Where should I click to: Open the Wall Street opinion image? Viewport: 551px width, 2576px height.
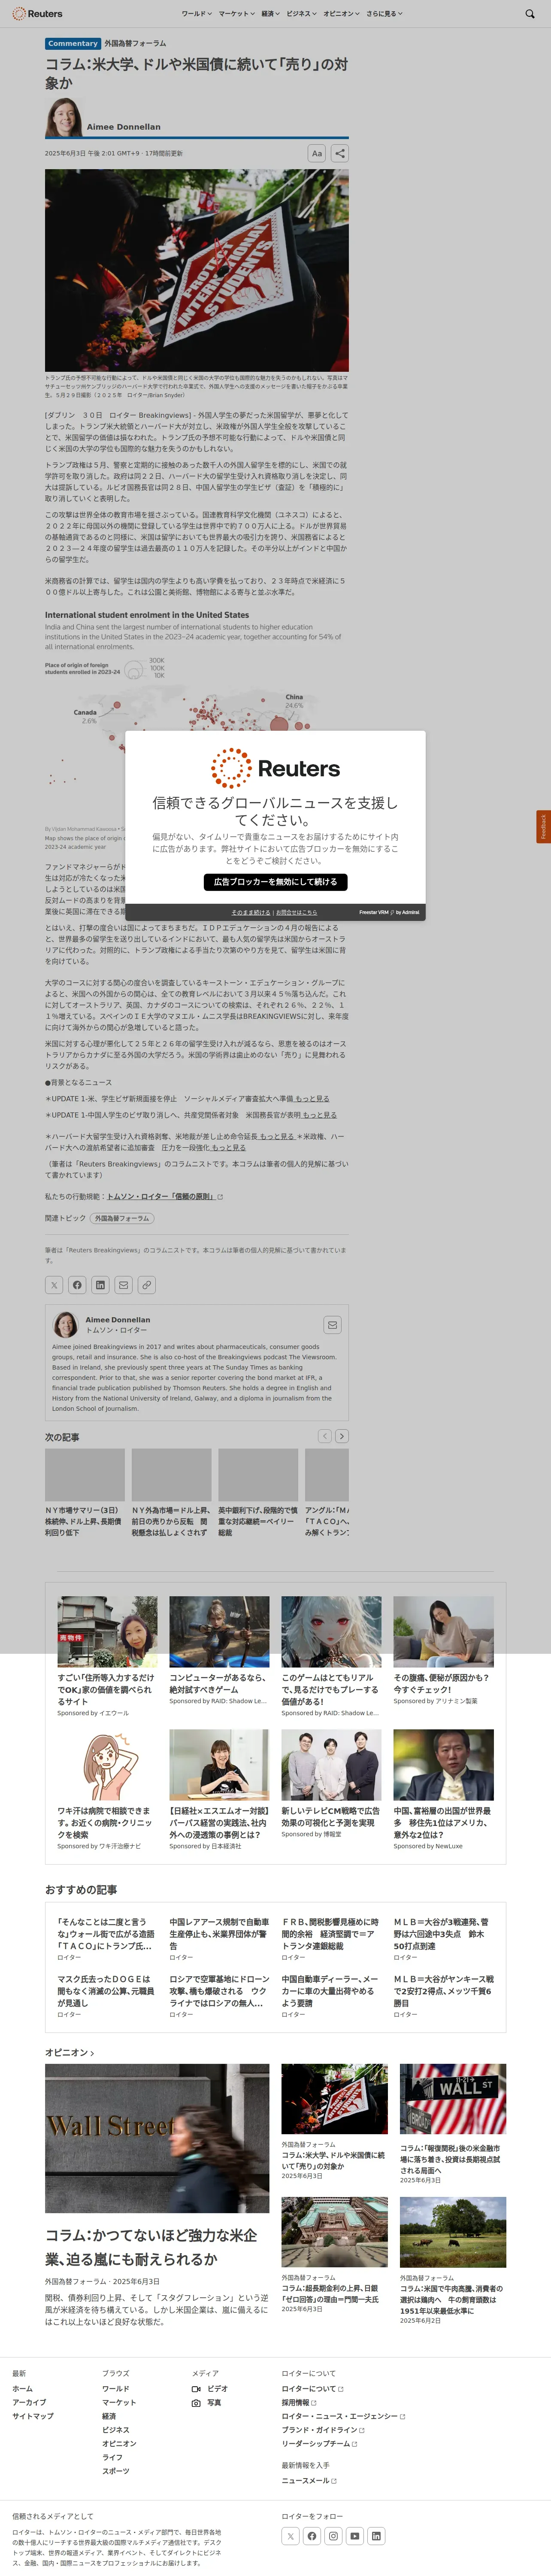click(157, 2138)
